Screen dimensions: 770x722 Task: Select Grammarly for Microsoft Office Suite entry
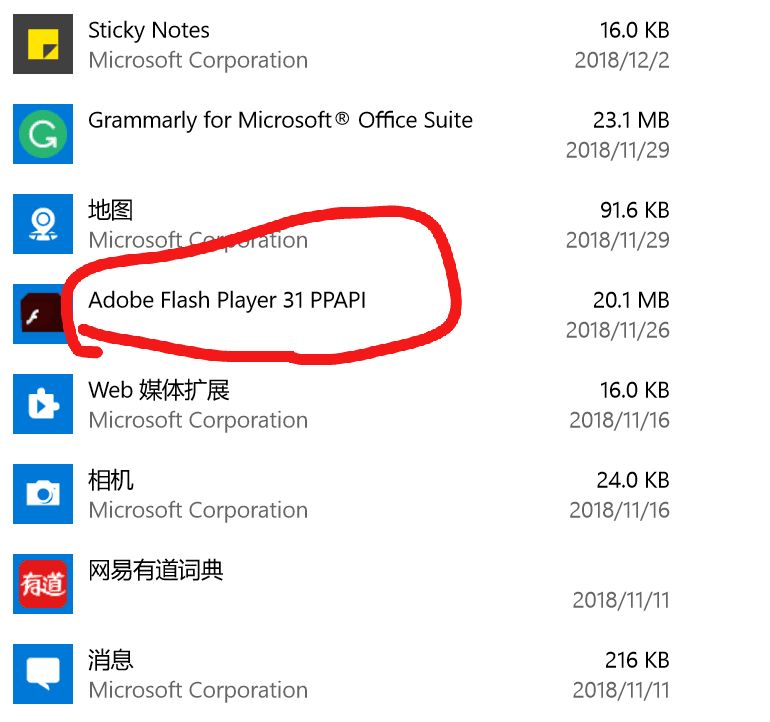tap(280, 121)
